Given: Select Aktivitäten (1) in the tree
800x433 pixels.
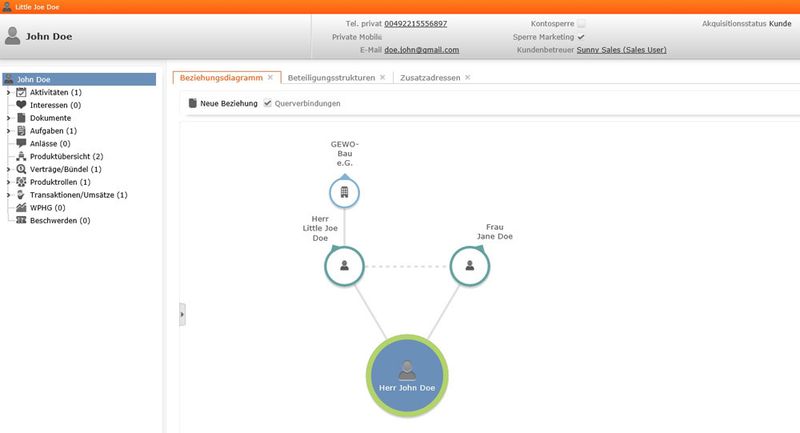Looking at the screenshot, I should (56, 92).
